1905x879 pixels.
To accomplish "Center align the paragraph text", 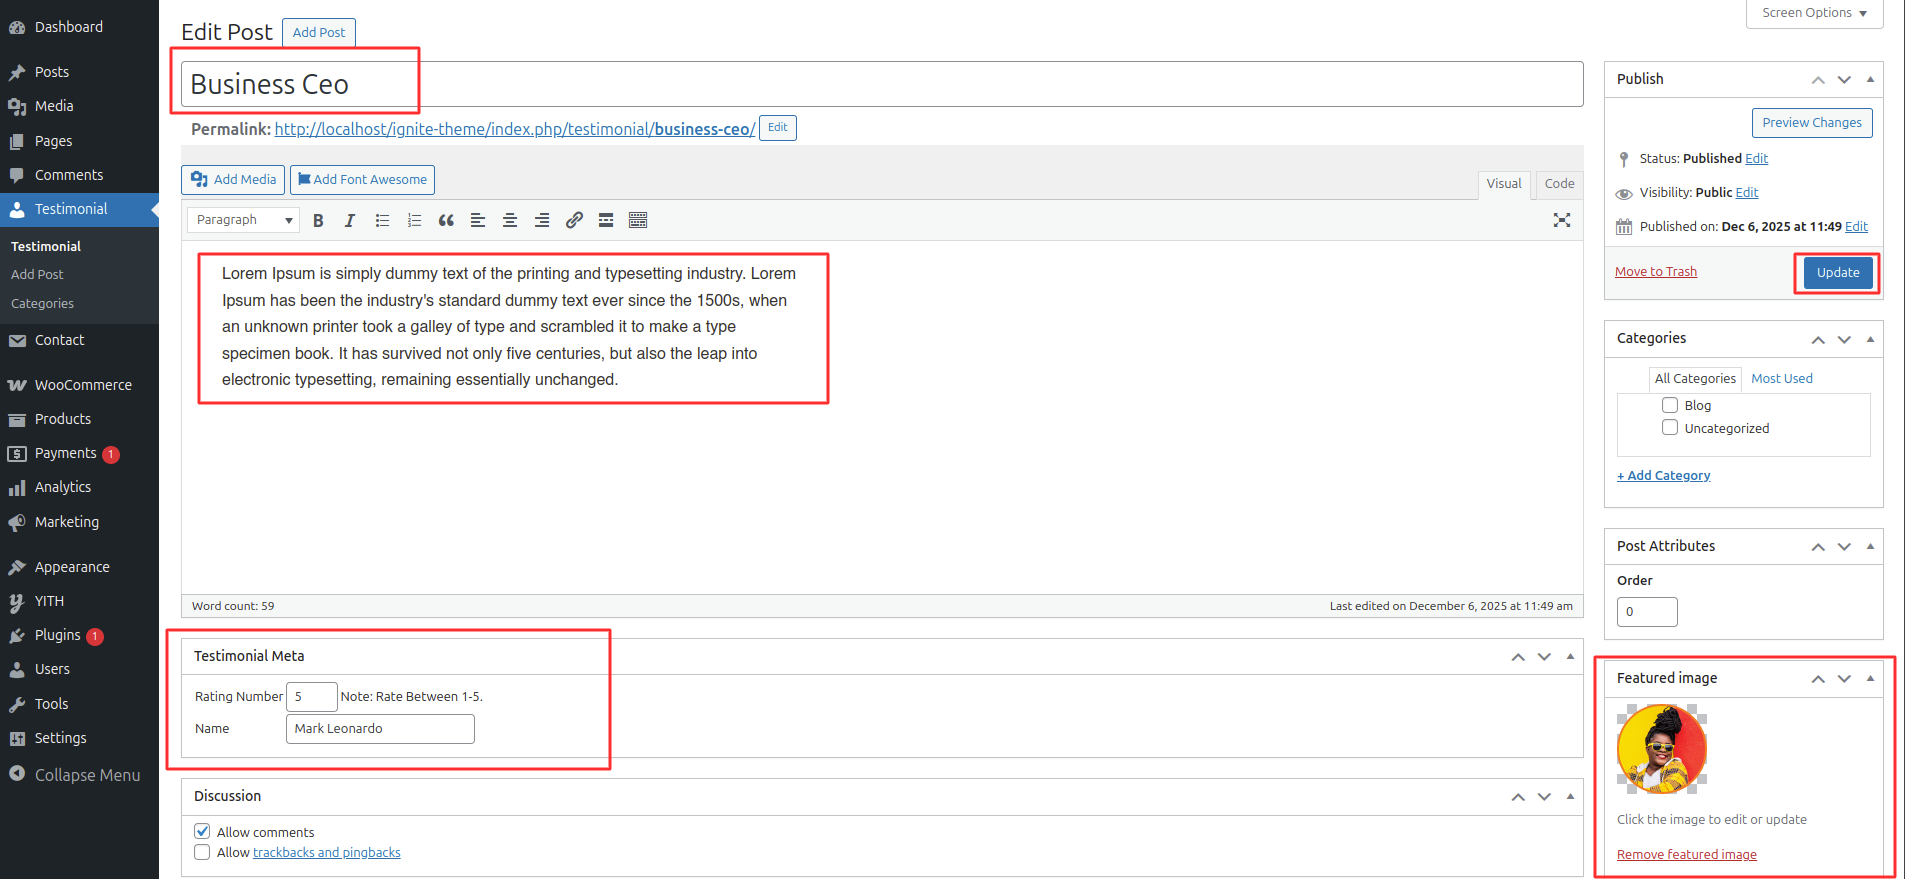I will 510,221.
